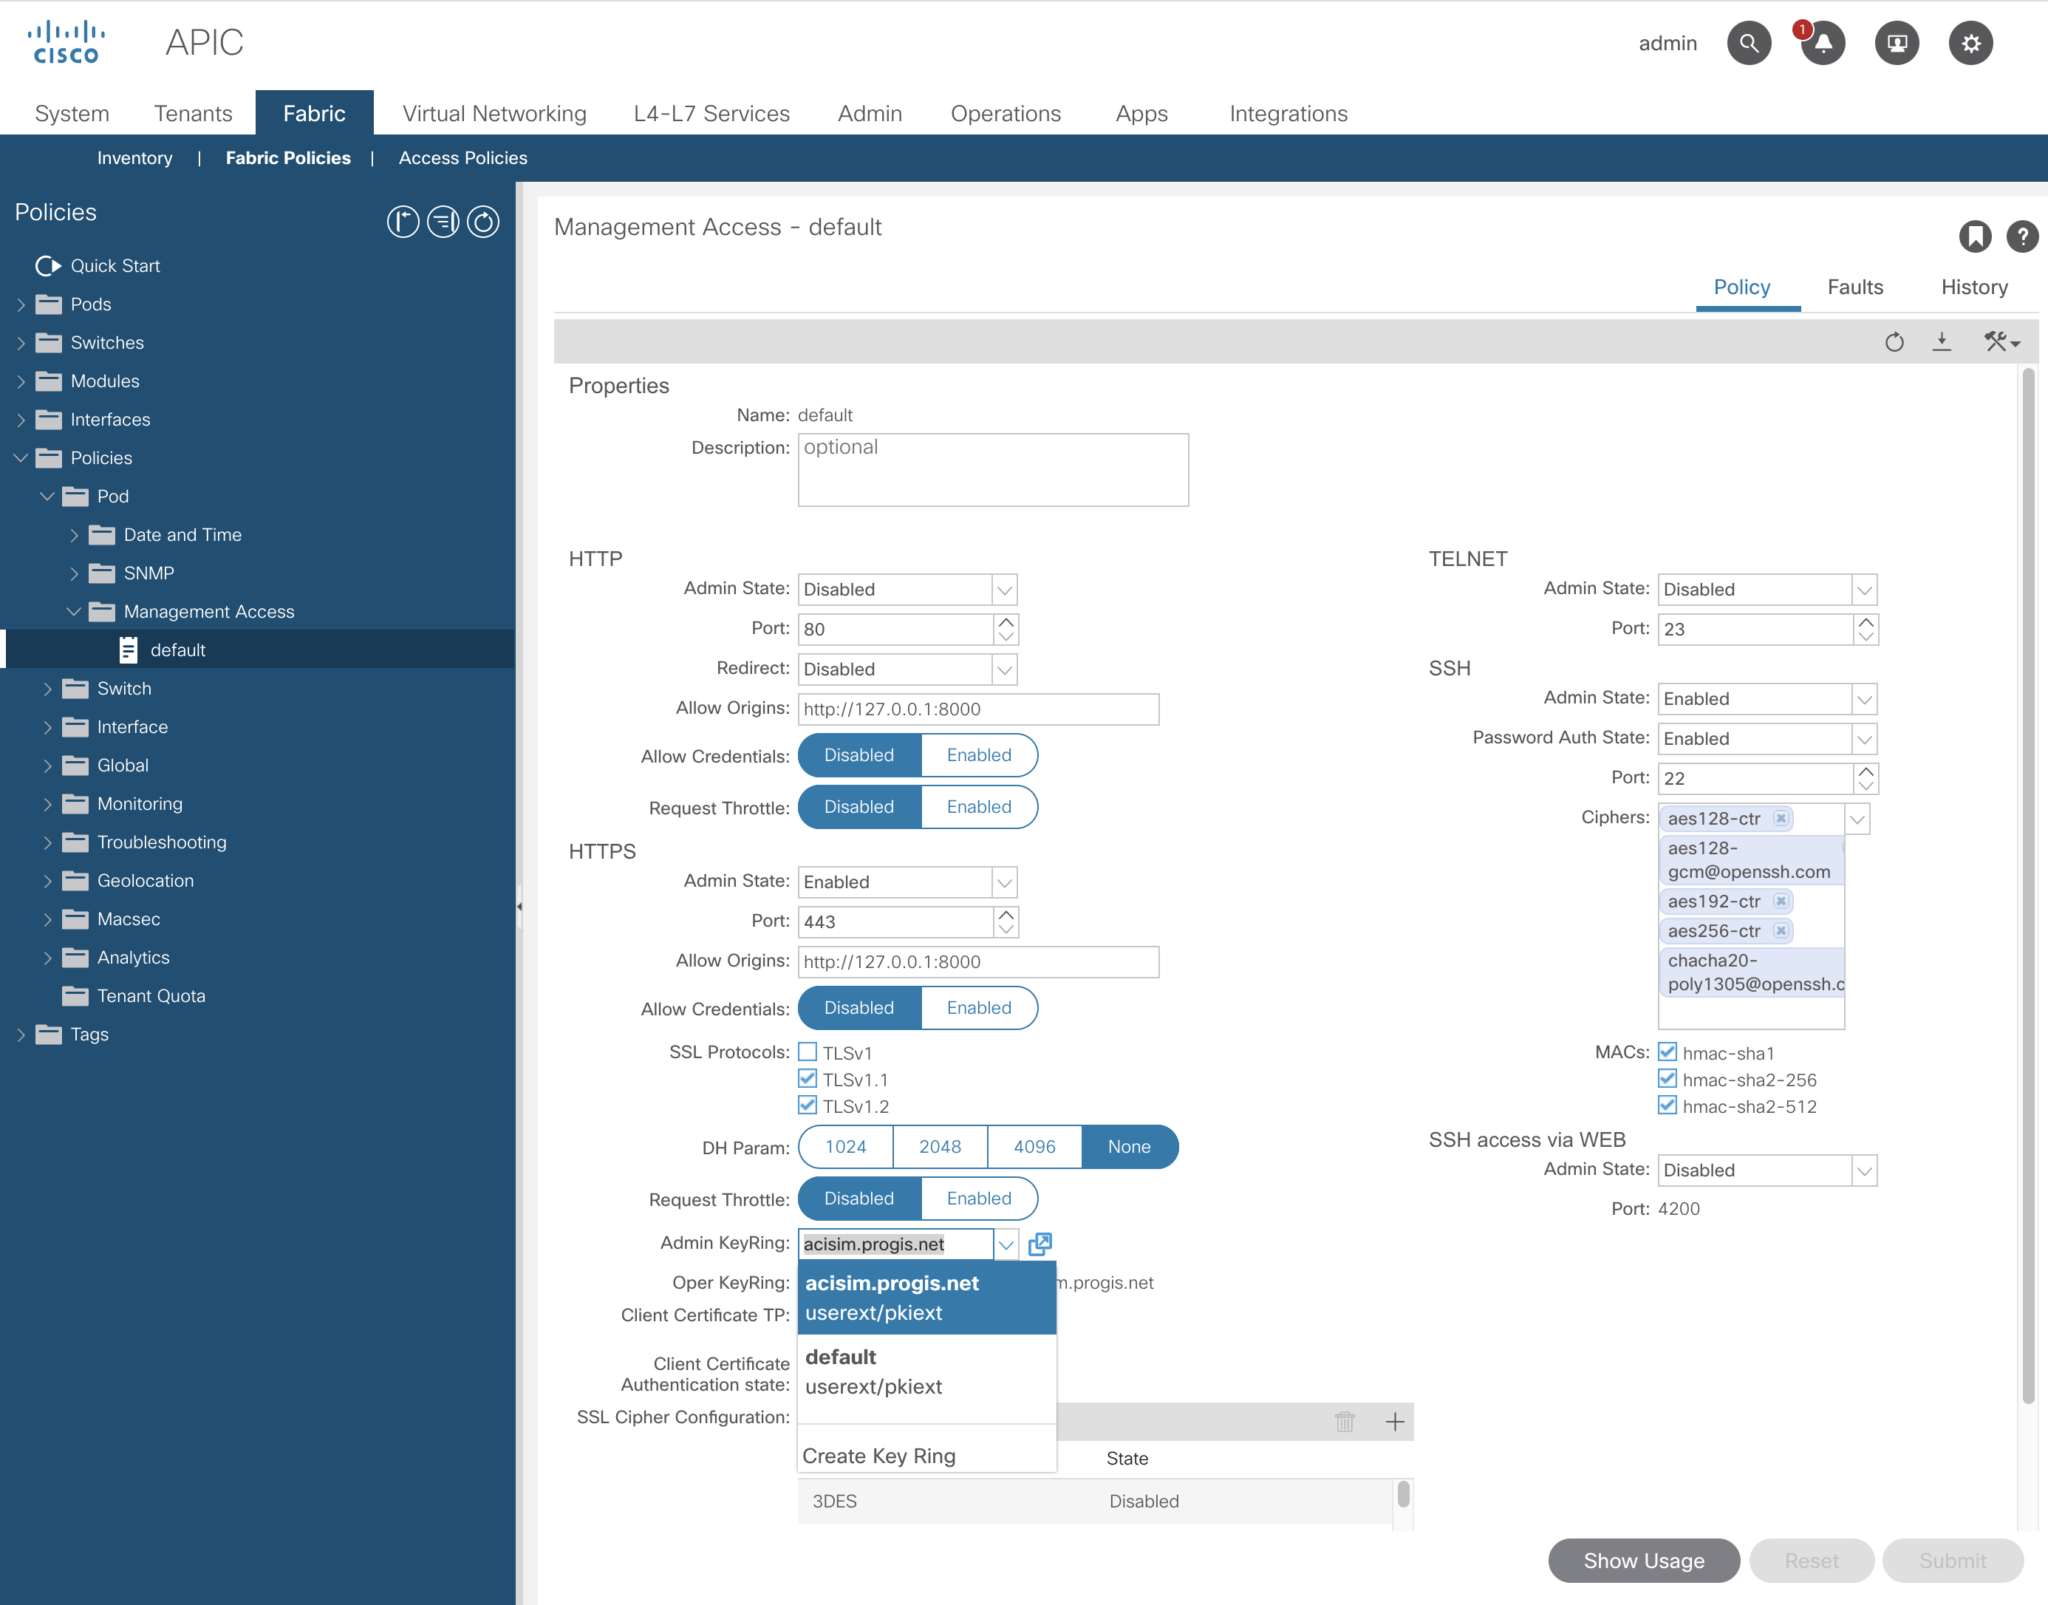Select Create Key Ring option

pos(927,1456)
